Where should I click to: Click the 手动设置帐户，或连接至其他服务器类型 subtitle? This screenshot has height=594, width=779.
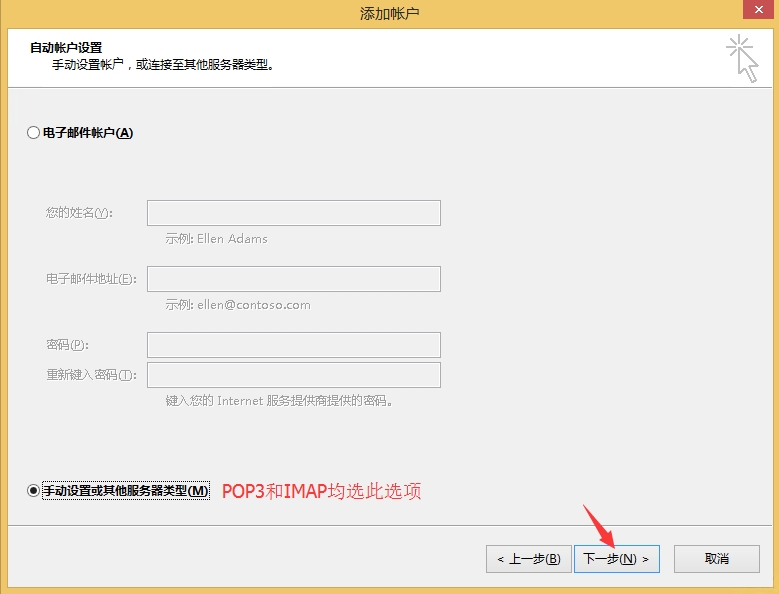click(x=163, y=65)
